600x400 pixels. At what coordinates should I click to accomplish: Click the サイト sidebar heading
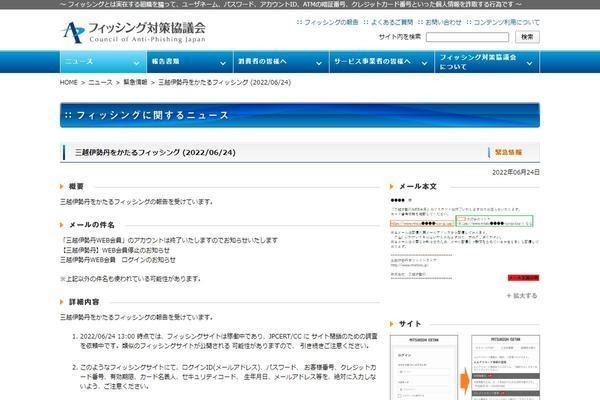point(410,324)
